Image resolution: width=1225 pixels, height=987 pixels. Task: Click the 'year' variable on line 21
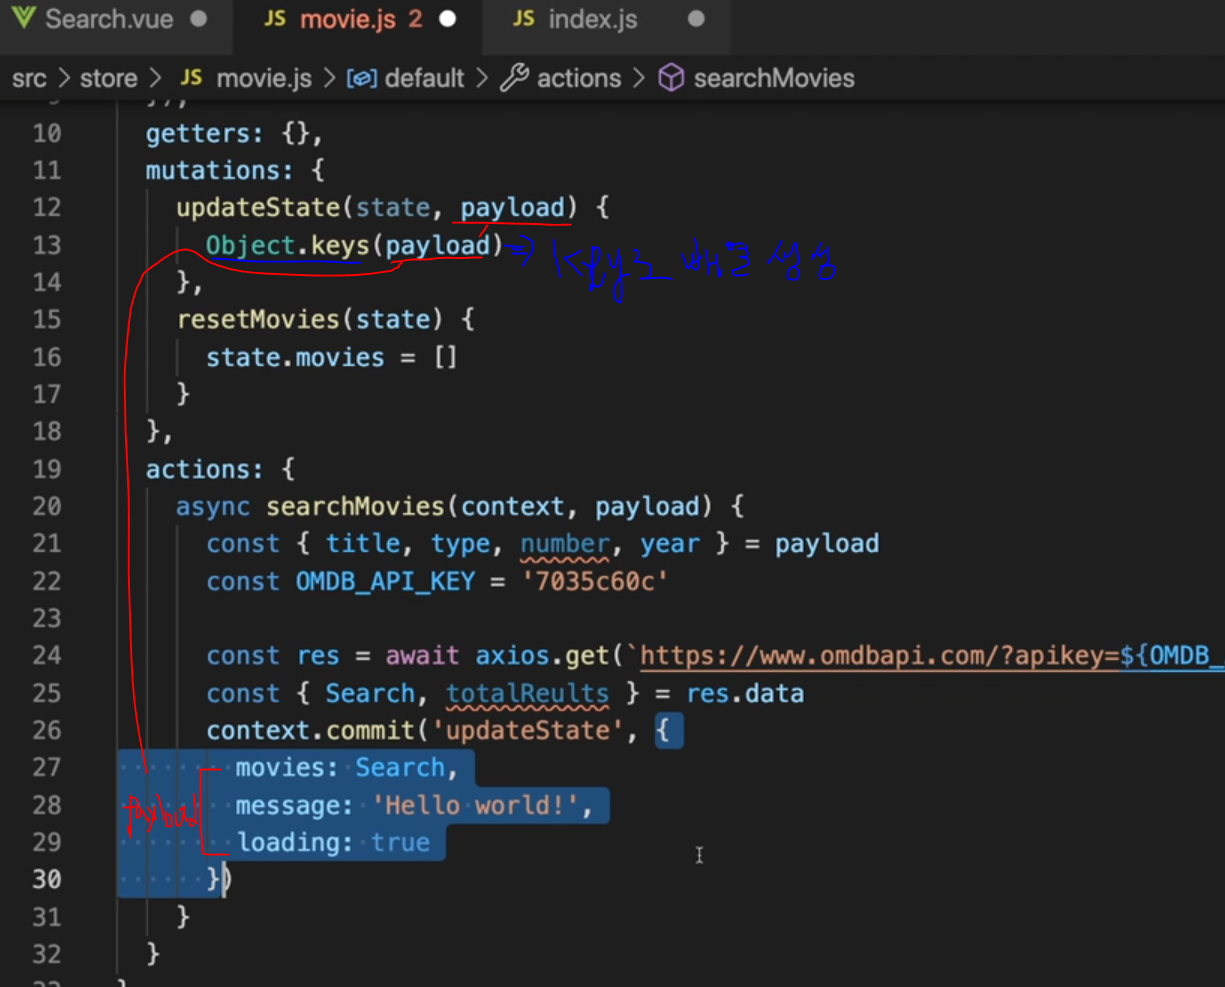(x=670, y=543)
